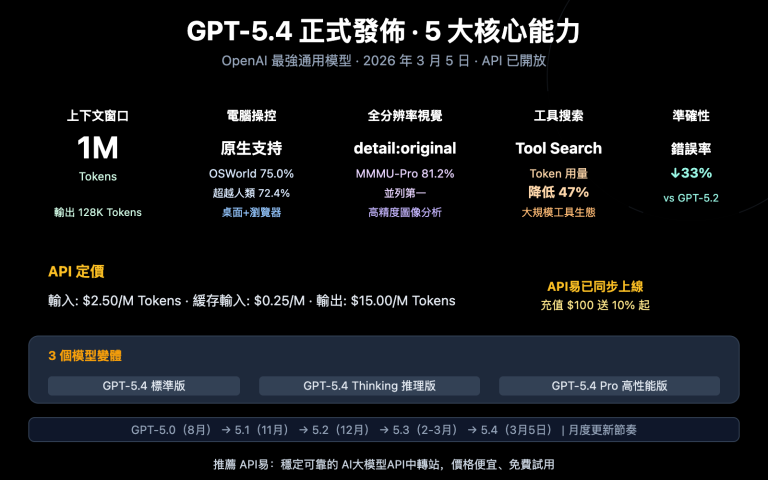Click the OSWorld 75.0% value
Image resolution: width=768 pixels, height=480 pixels.
251,174
